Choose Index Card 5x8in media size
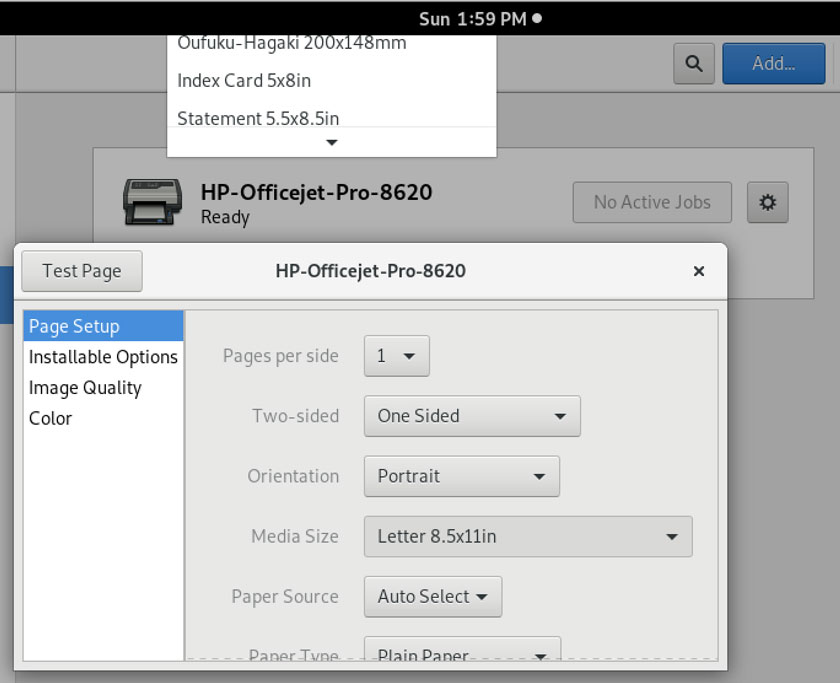The image size is (840, 683). click(x=332, y=80)
